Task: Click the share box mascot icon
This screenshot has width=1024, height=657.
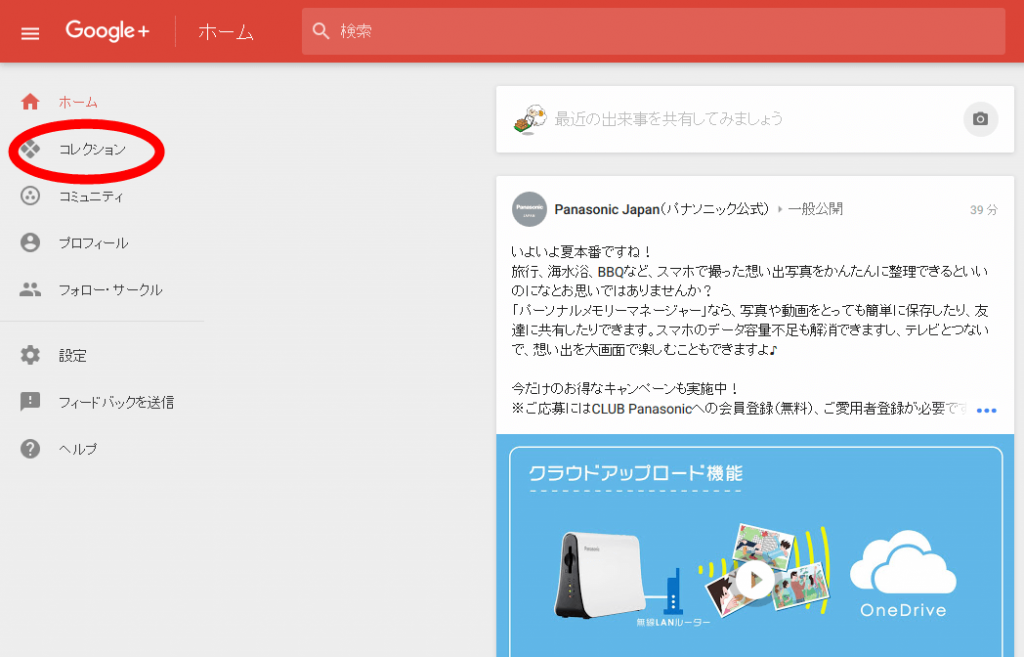Action: click(530, 120)
